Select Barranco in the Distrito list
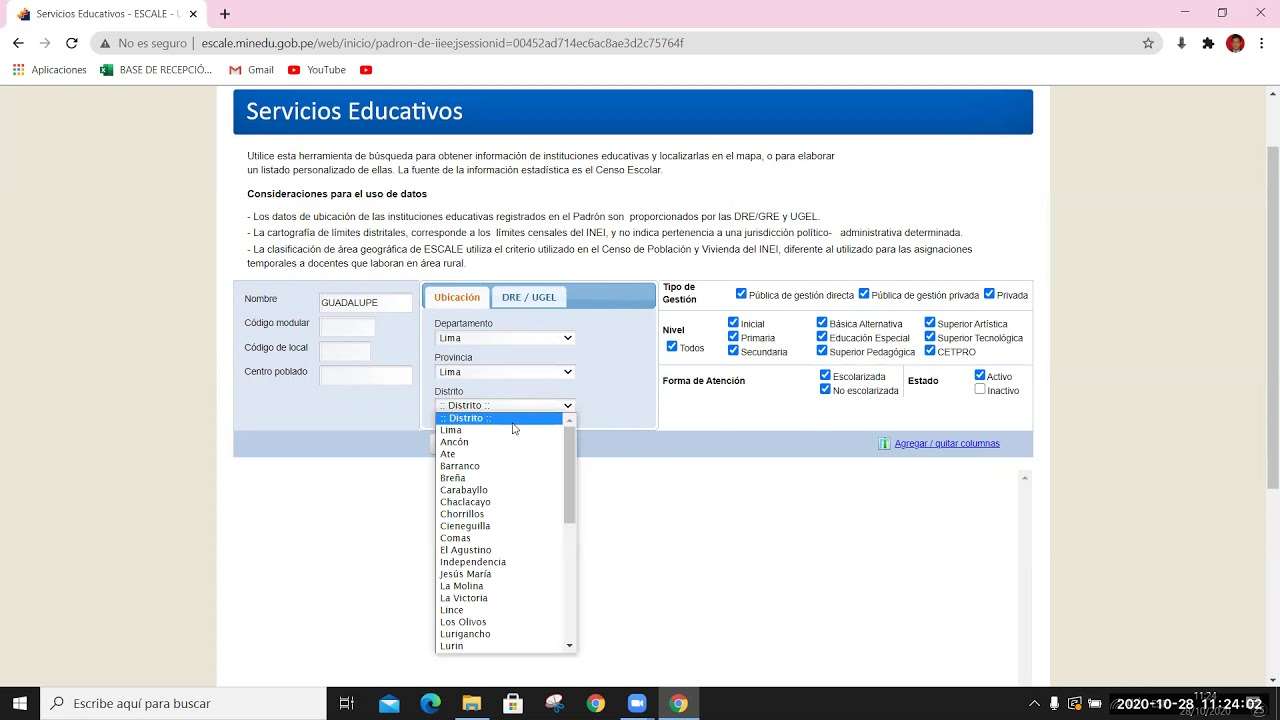Screen dimensions: 1280x720 [460, 465]
